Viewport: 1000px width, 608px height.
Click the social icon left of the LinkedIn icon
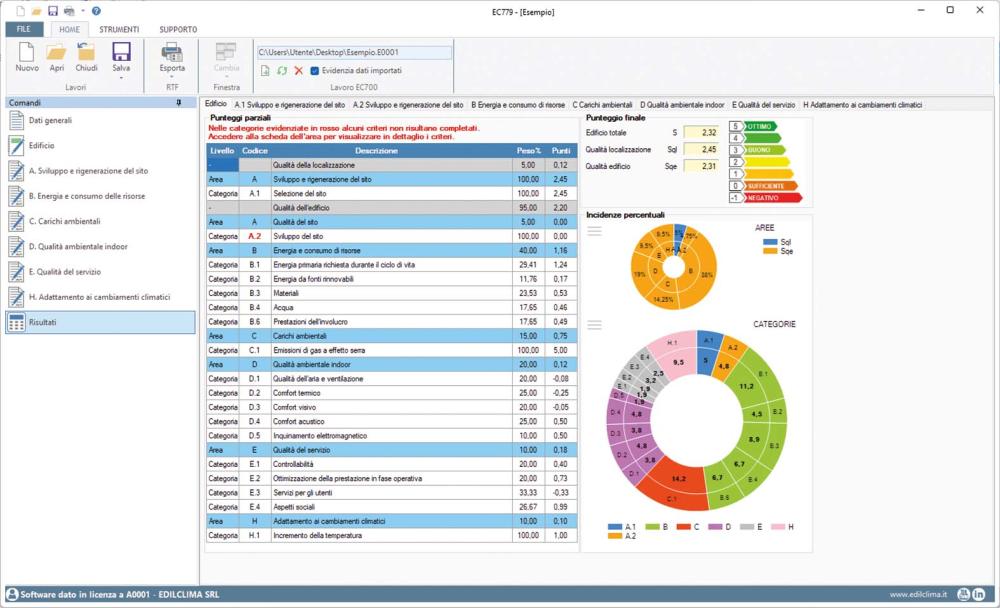click(964, 595)
